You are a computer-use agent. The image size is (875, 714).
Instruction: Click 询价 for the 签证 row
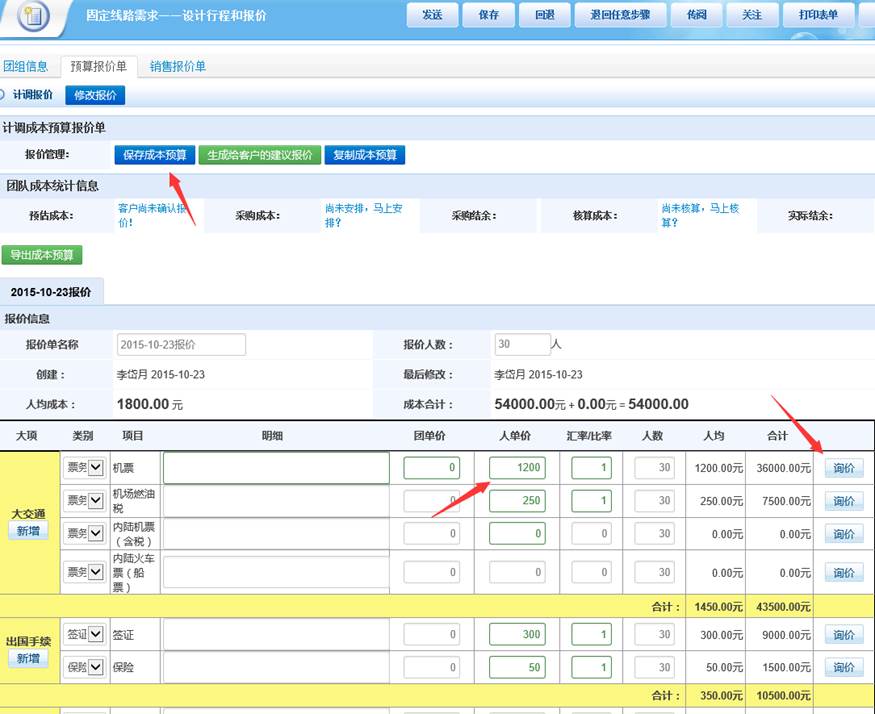pos(844,635)
